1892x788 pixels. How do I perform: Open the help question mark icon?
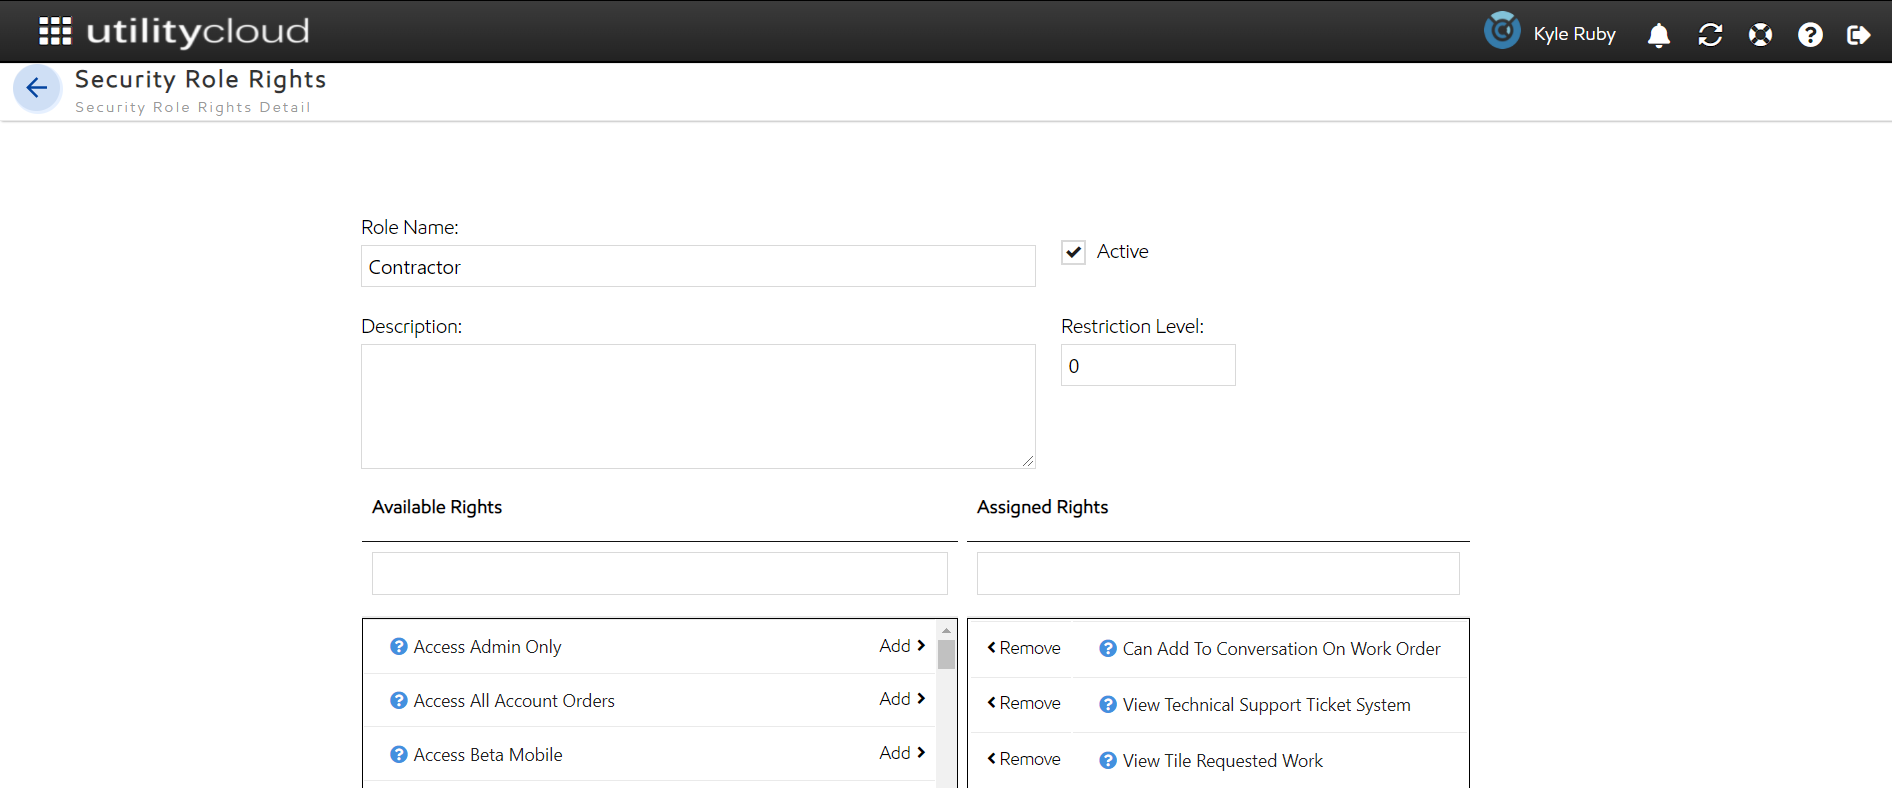(x=1809, y=35)
